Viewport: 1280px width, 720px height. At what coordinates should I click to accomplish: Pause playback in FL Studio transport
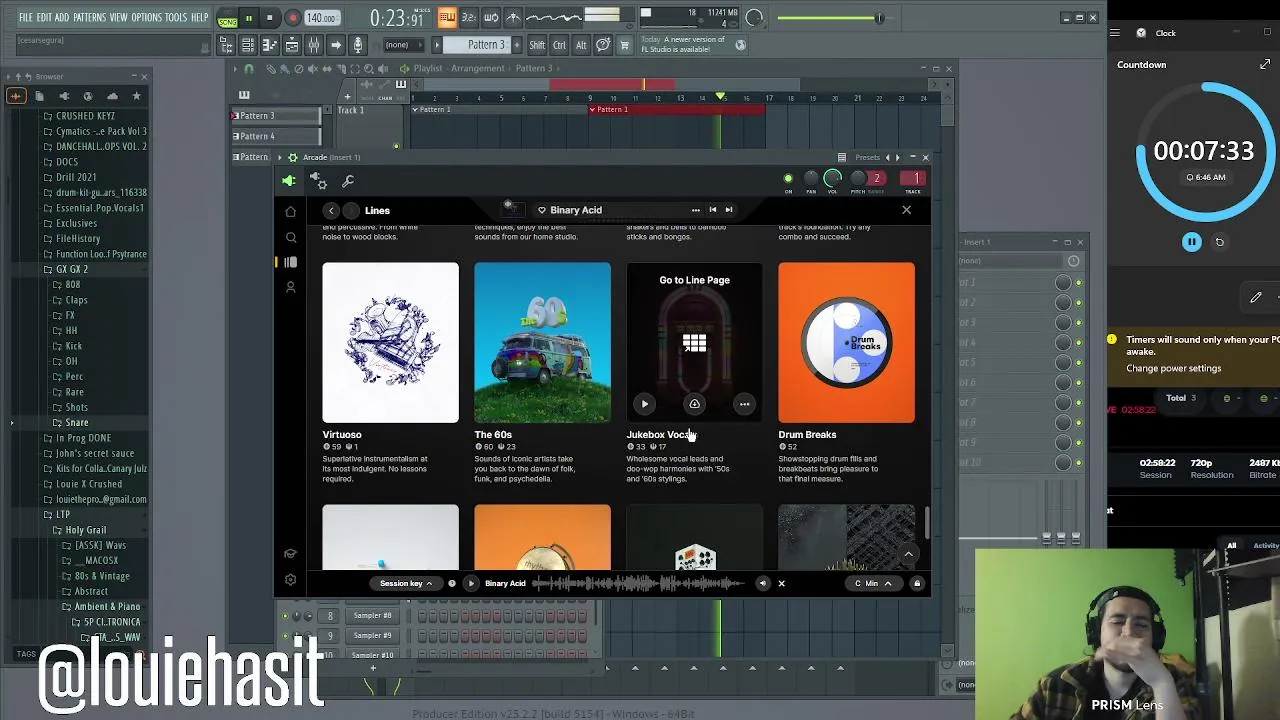[x=248, y=18]
